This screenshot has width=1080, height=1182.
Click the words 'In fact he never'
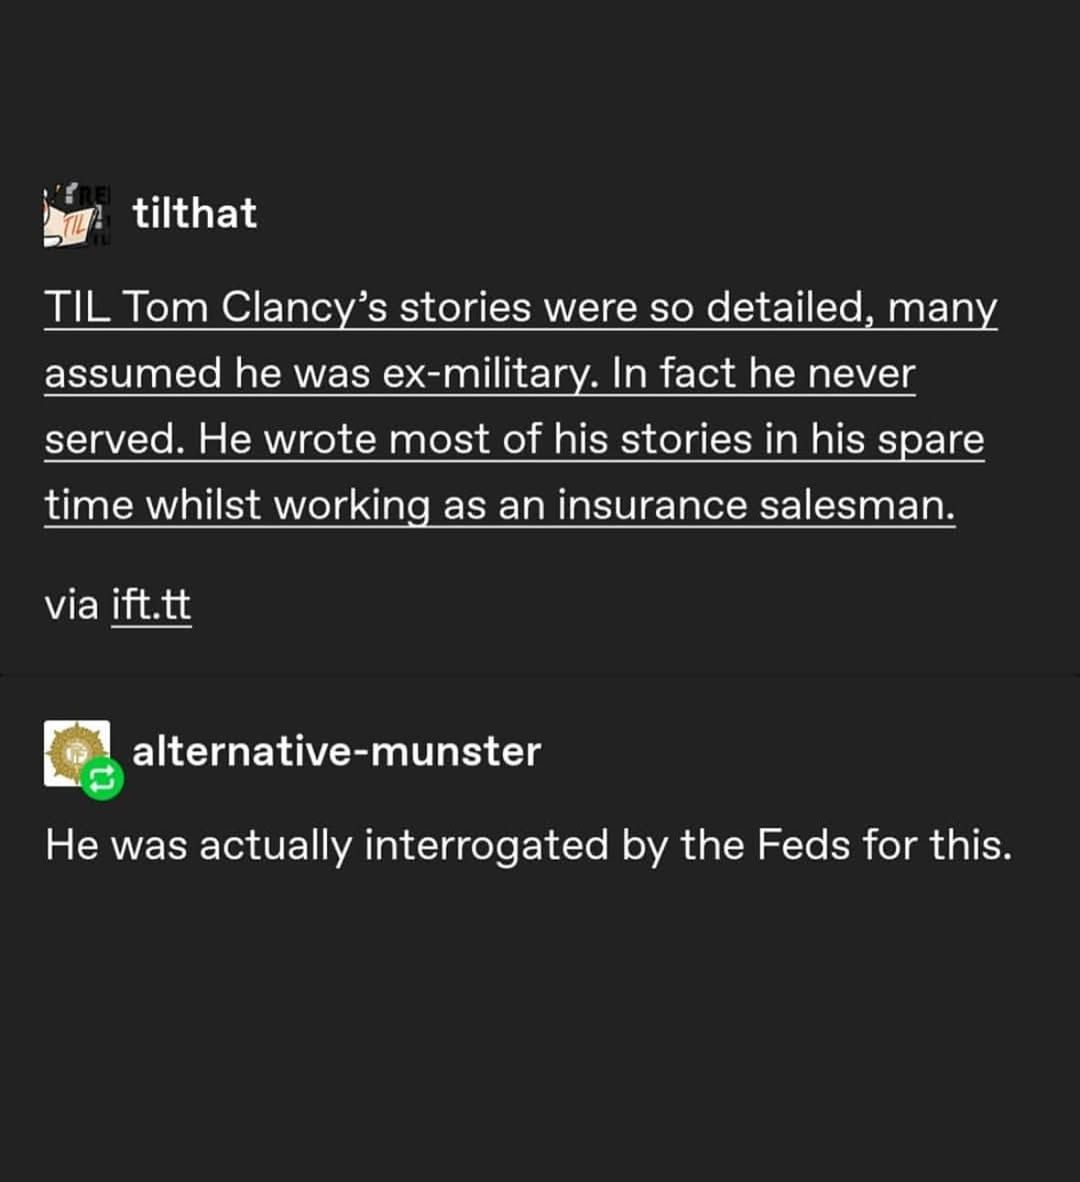tap(763, 373)
